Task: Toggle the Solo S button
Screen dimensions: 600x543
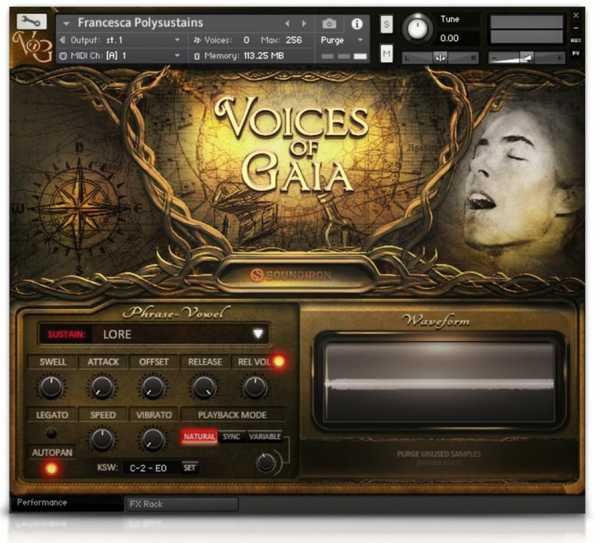Action: click(x=386, y=25)
